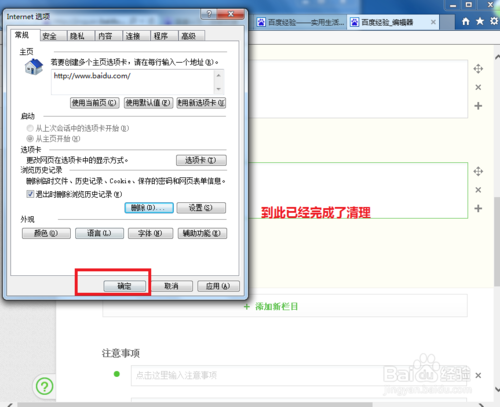This screenshot has height=407, width=500.
Task: Confirm with the 确定 button
Action: tap(125, 286)
